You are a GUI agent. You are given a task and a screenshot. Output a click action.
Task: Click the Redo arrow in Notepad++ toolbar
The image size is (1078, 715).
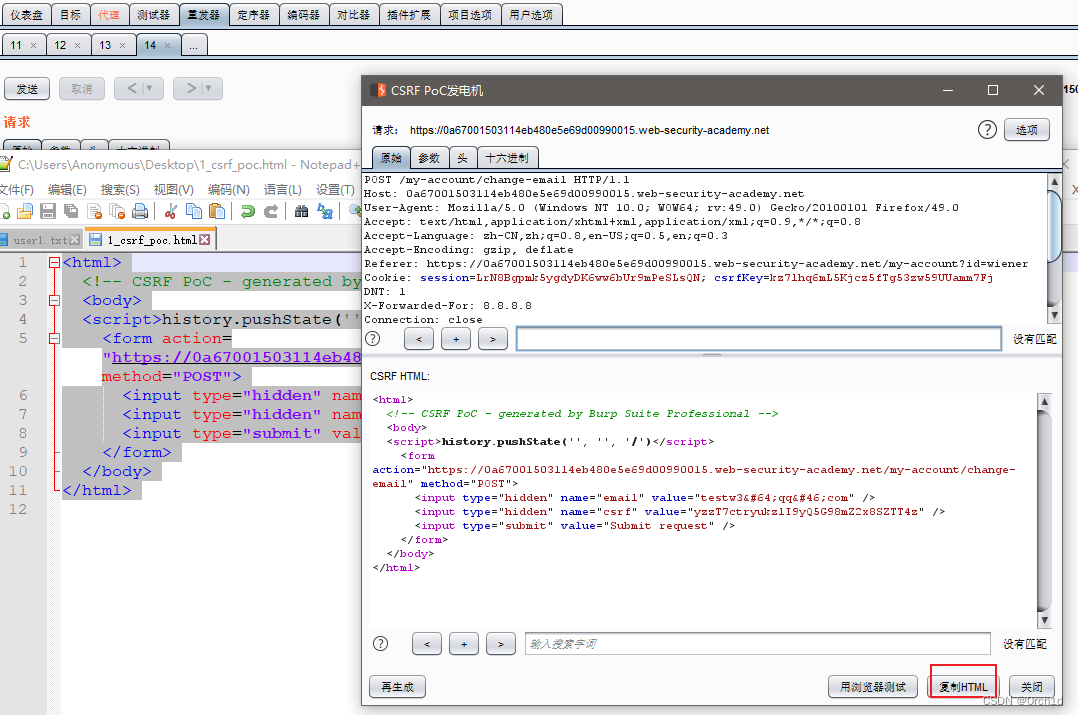click(x=271, y=211)
